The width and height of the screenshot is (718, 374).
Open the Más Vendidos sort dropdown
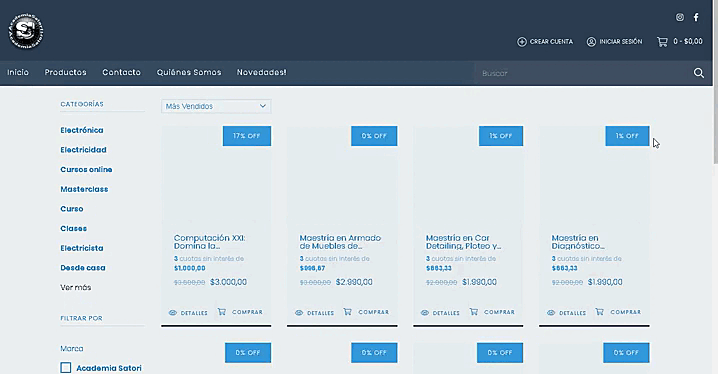(x=216, y=106)
